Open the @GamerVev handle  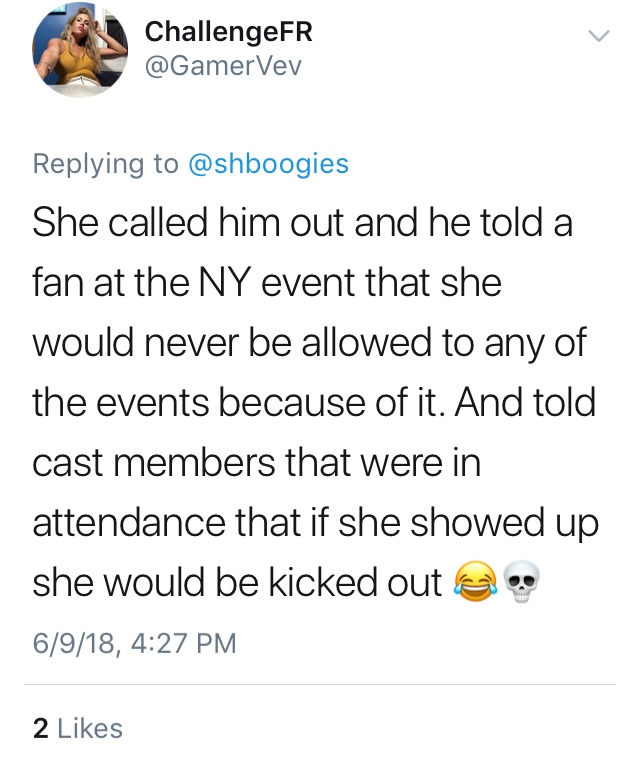(223, 66)
